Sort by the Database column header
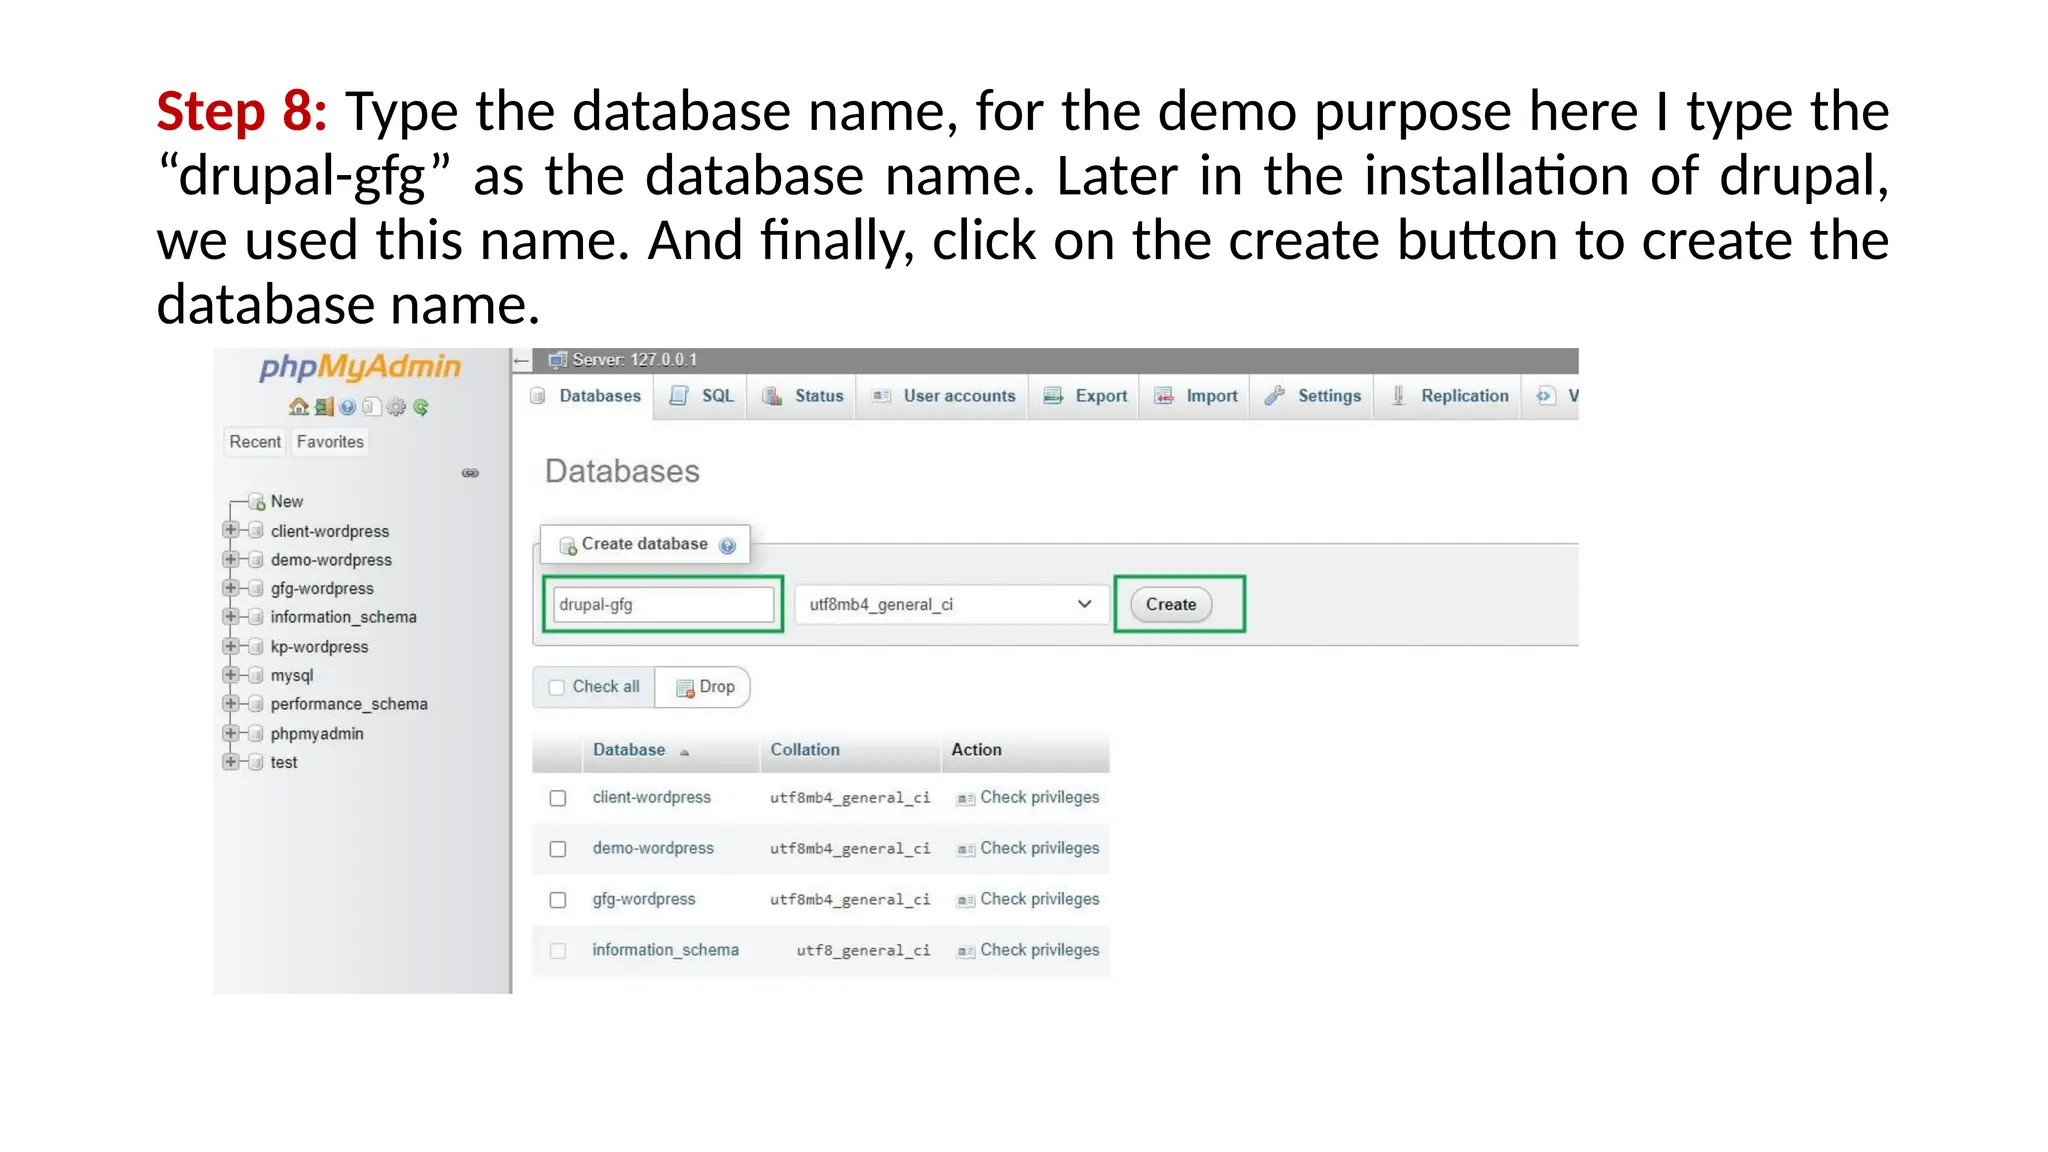 pos(629,750)
